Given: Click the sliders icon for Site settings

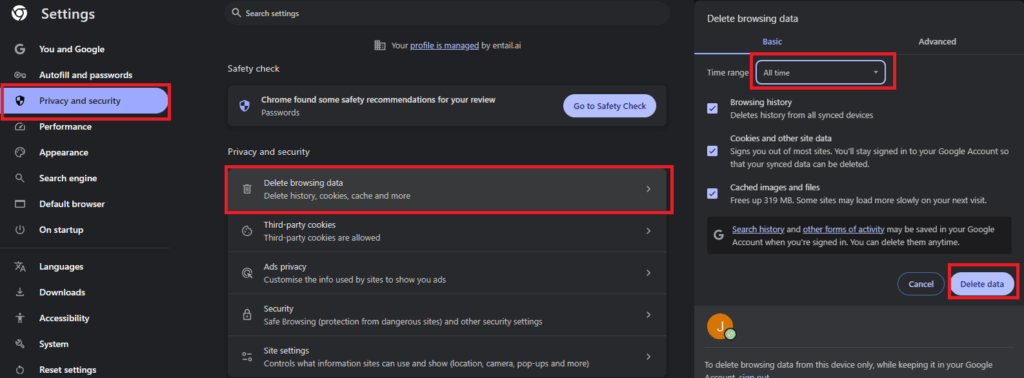Looking at the screenshot, I should click(x=247, y=356).
